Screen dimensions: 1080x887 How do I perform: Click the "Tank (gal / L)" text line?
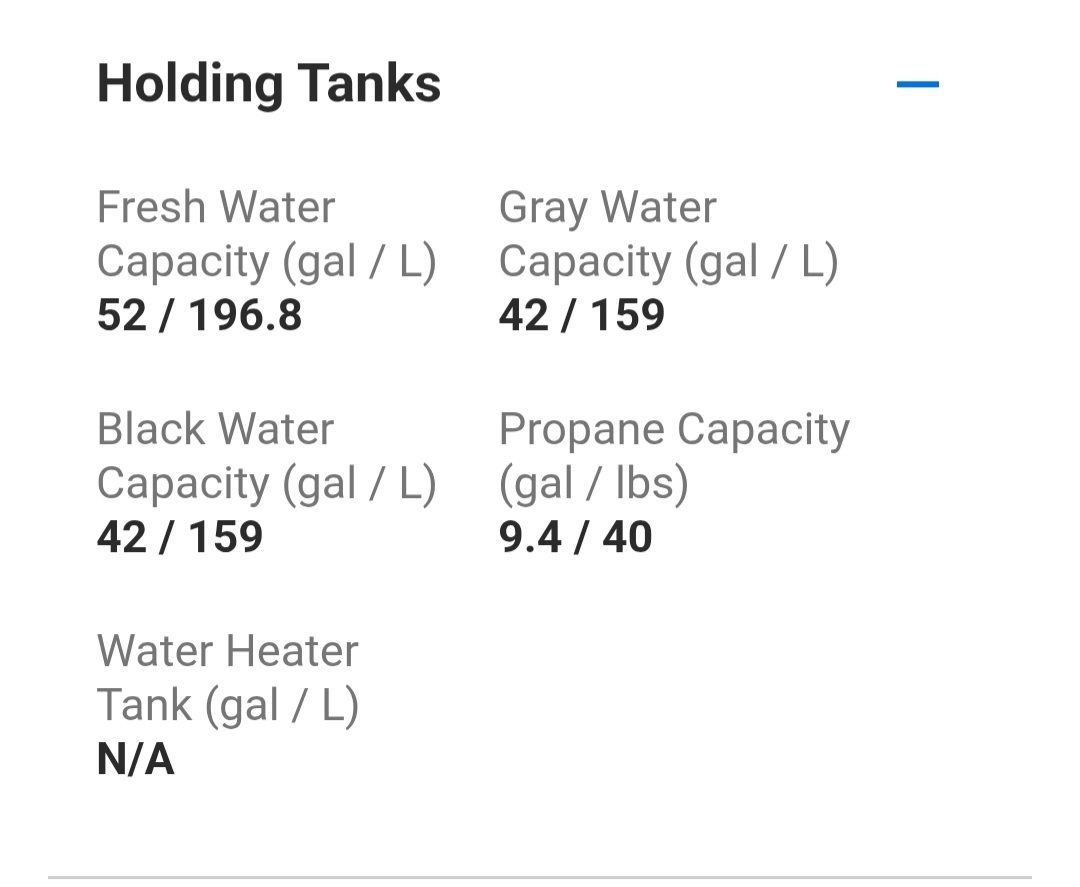point(228,705)
